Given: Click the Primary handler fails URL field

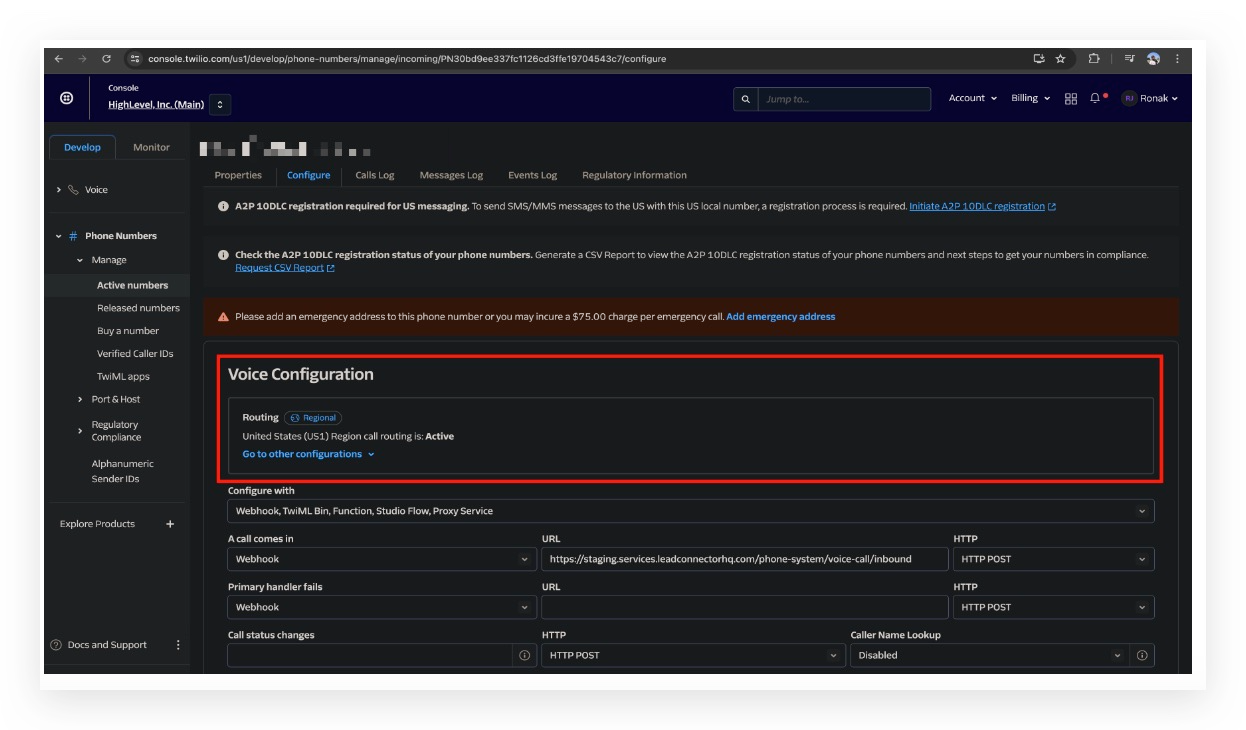Looking at the screenshot, I should (x=744, y=607).
